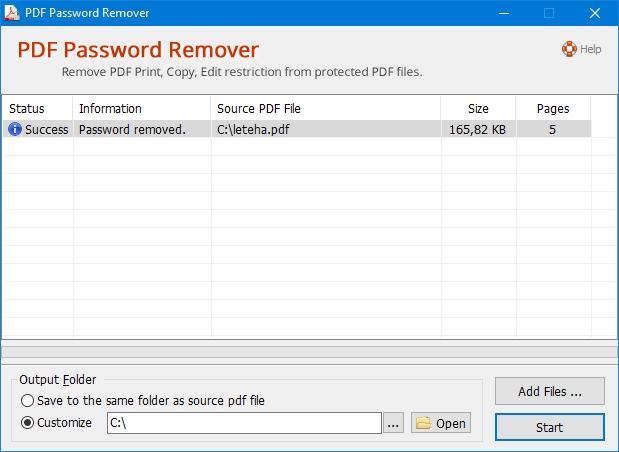Viewport: 619px width, 452px height.
Task: Select Save to same folder radio option
Action: click(x=27, y=400)
